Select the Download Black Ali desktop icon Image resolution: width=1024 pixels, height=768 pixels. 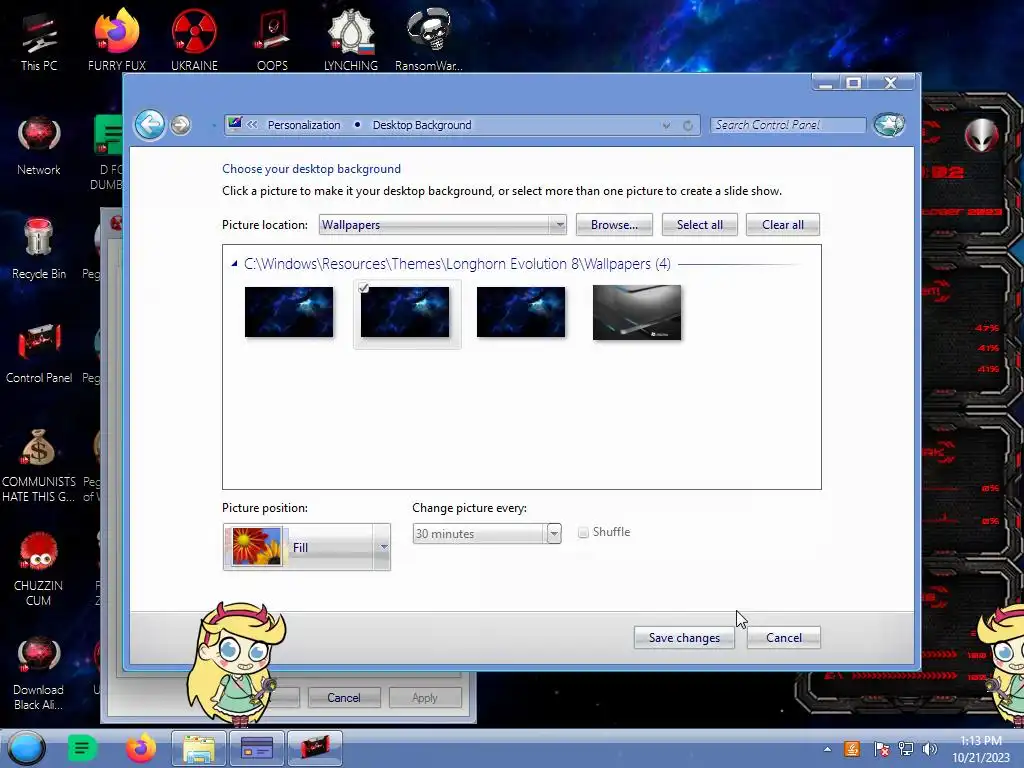click(x=39, y=673)
